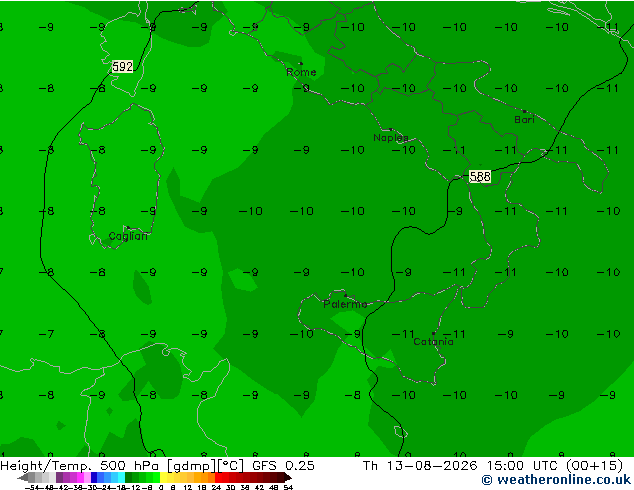Click the forecast time 'Th 13-08-2026 15:00 UTC'
634x490 pixels.
(463, 465)
